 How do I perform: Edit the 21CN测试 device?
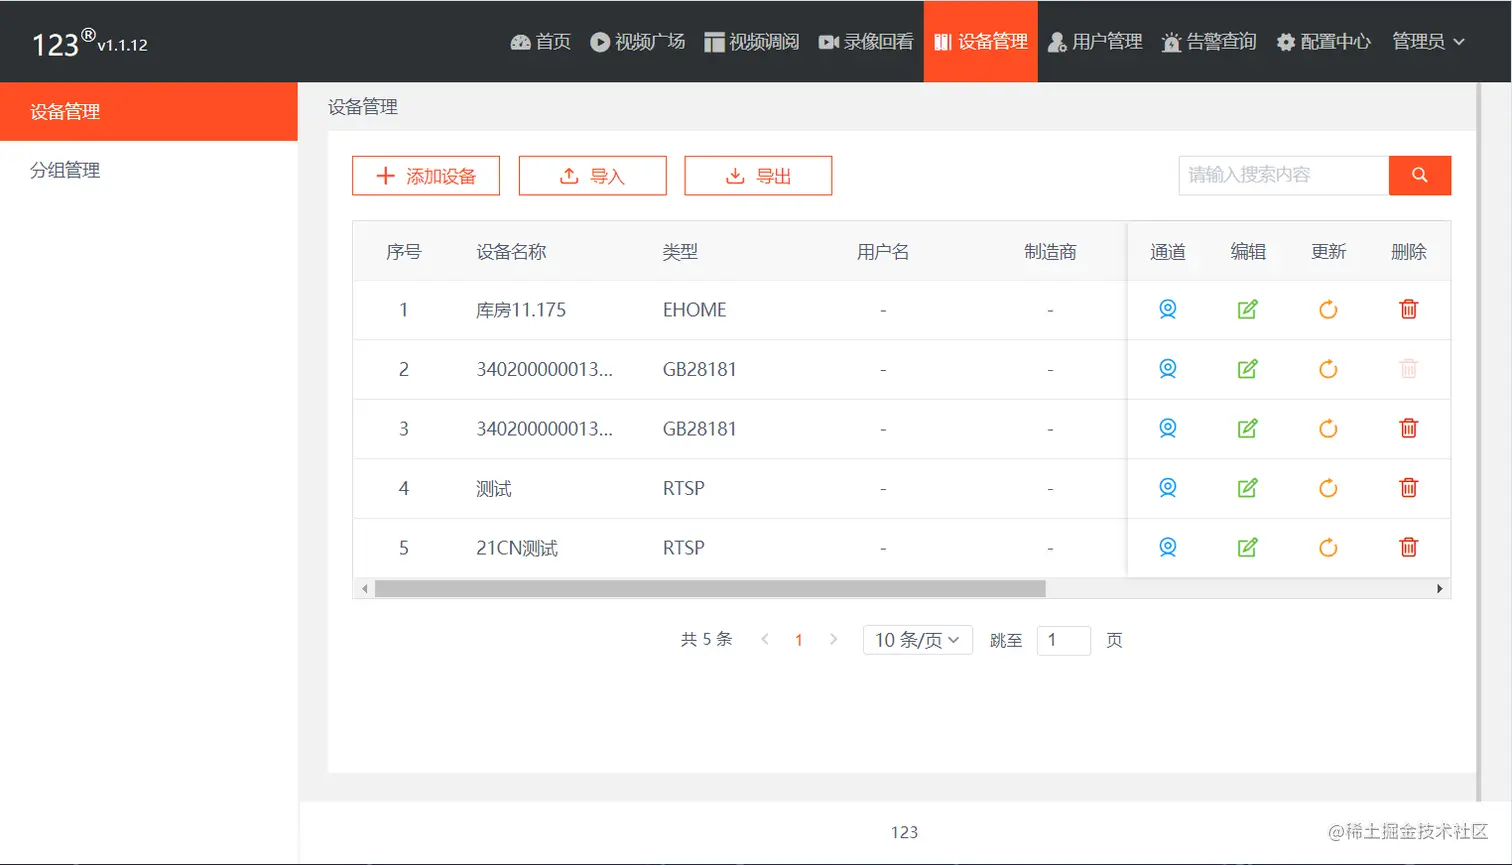(1247, 547)
